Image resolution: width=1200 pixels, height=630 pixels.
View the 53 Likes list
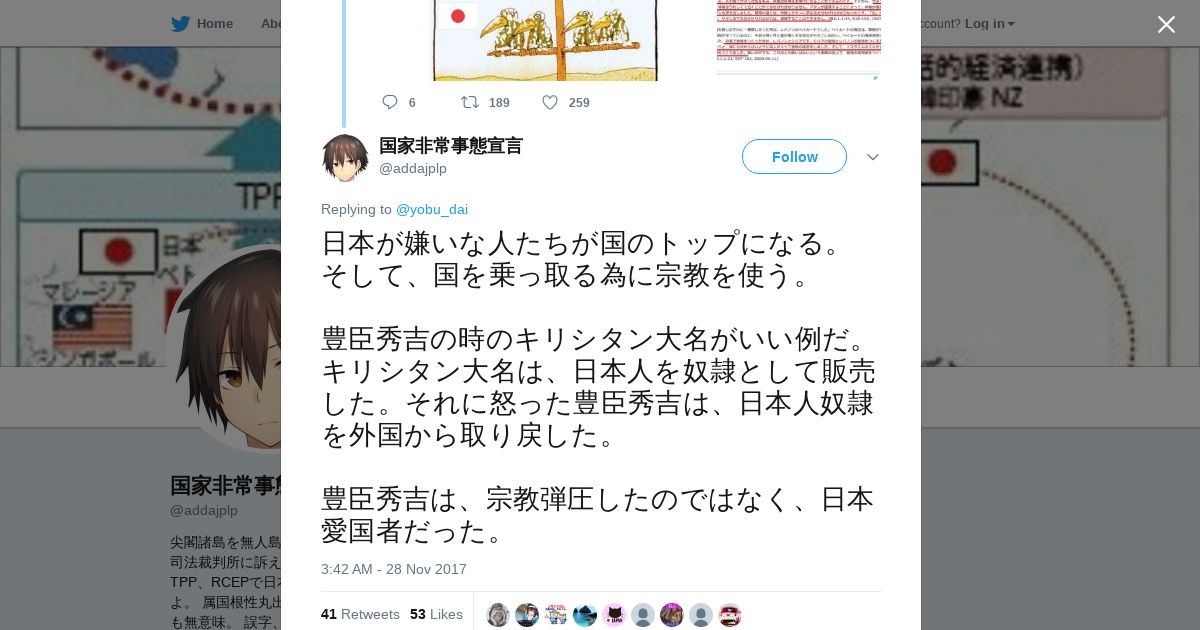tap(436, 614)
